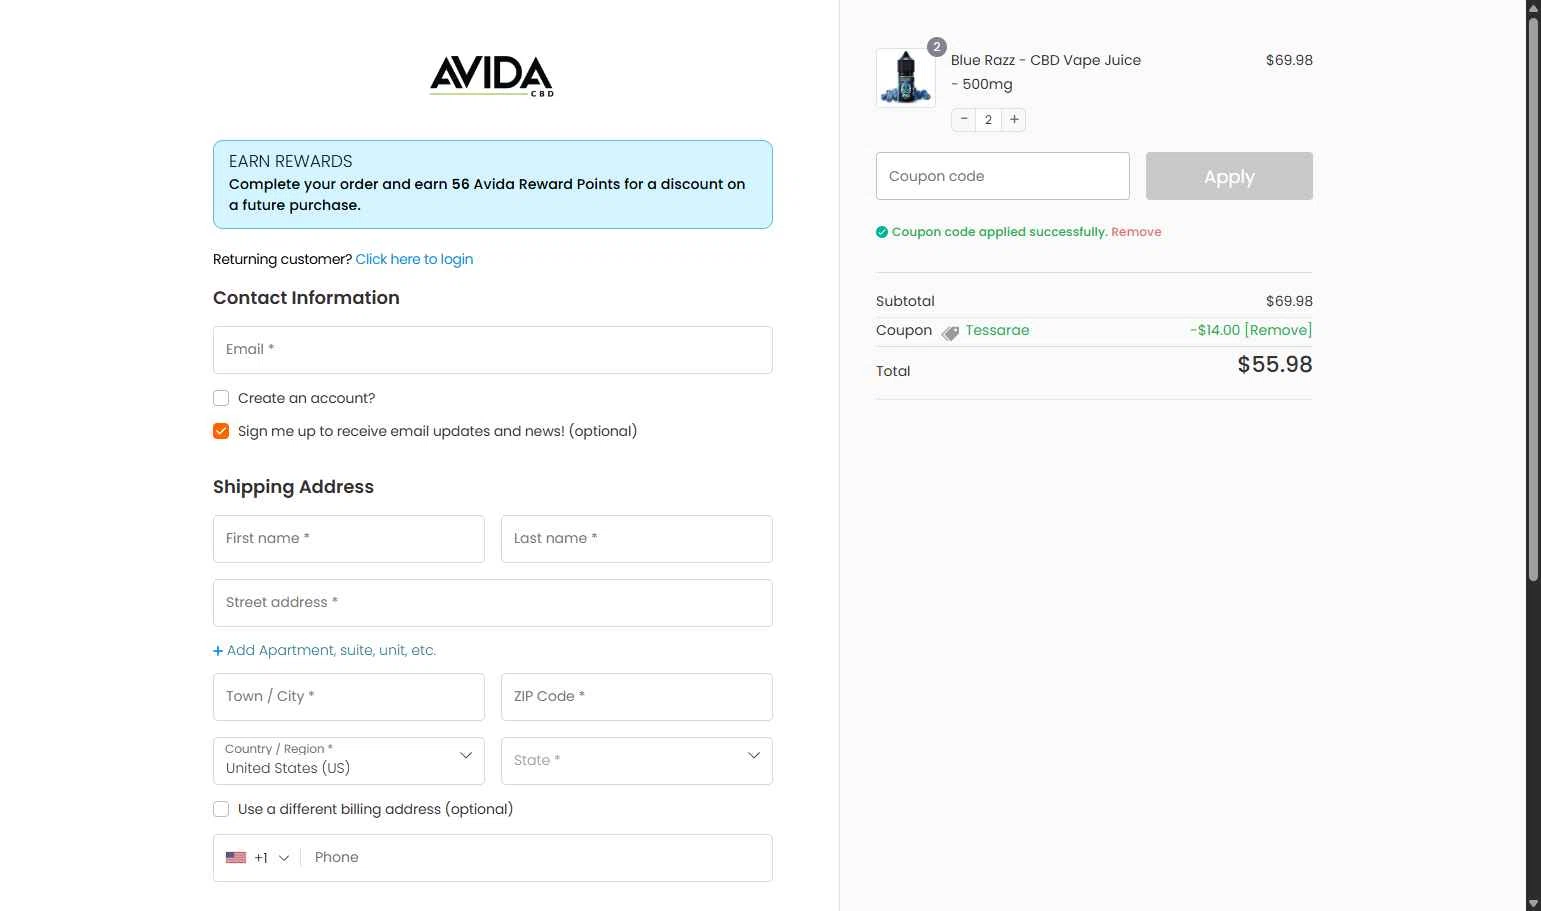Screen dimensions: 1541x911
Task: Click the scrollbar up arrow
Action: [1533, 8]
